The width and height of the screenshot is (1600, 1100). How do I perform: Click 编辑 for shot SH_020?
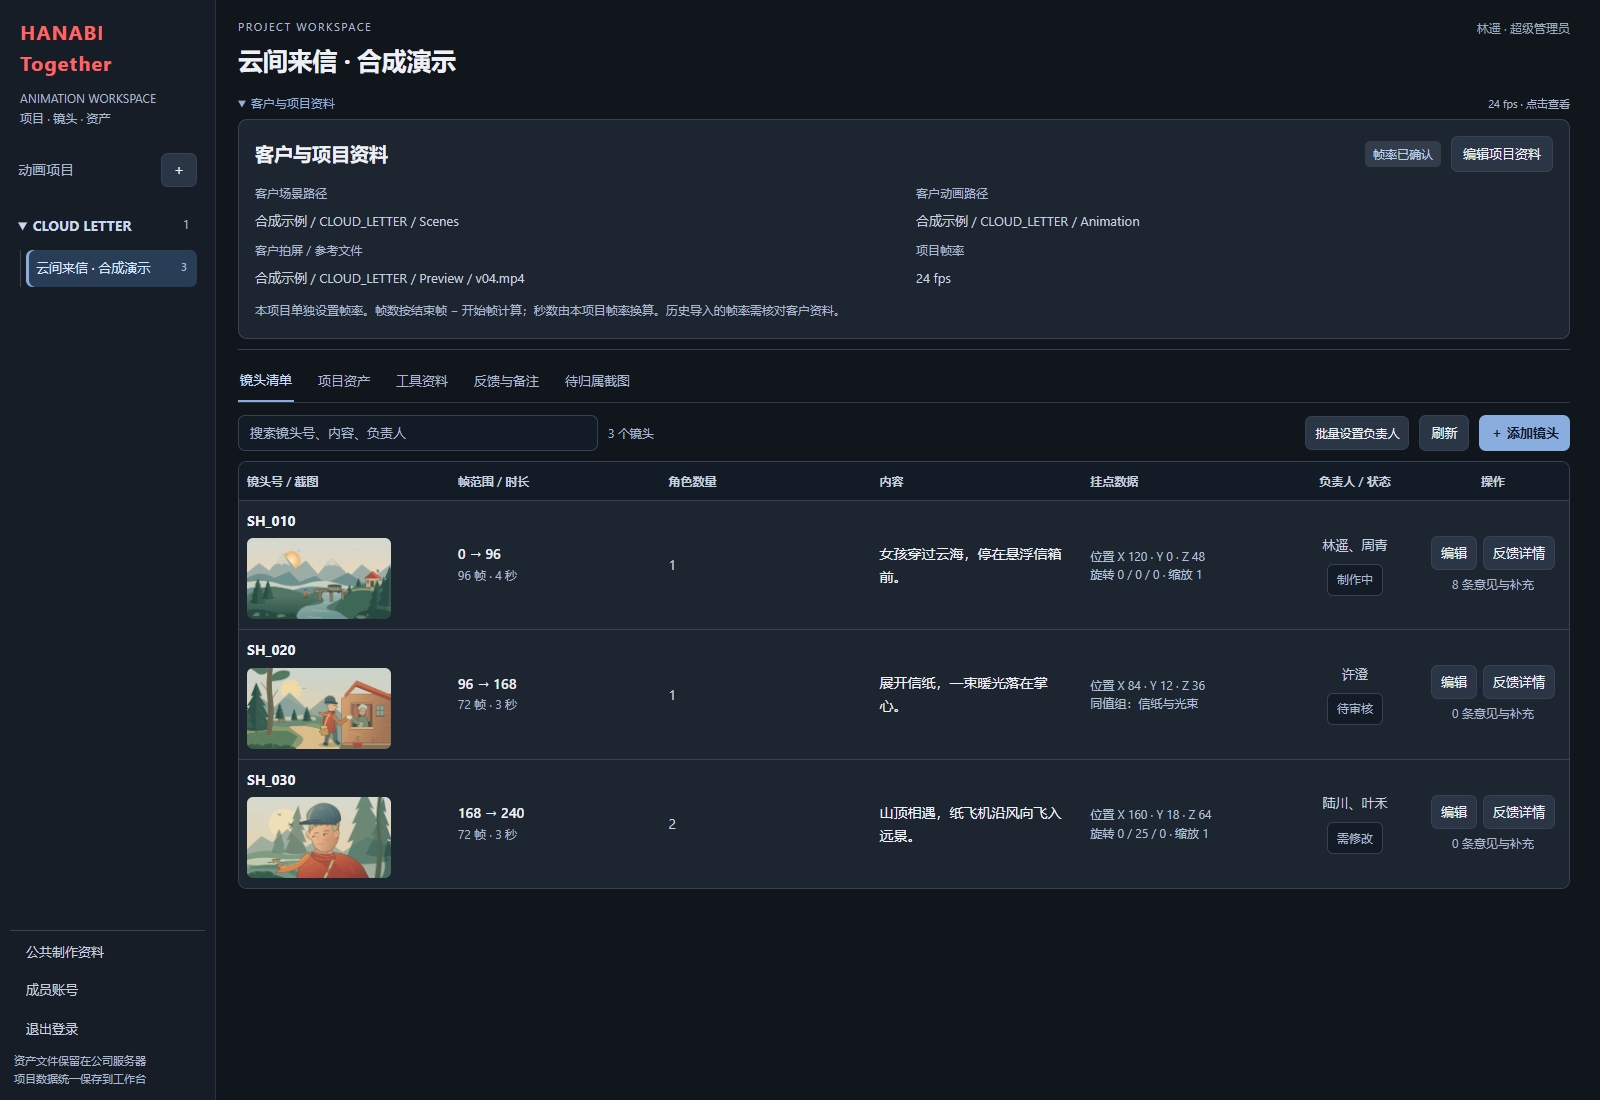1454,682
